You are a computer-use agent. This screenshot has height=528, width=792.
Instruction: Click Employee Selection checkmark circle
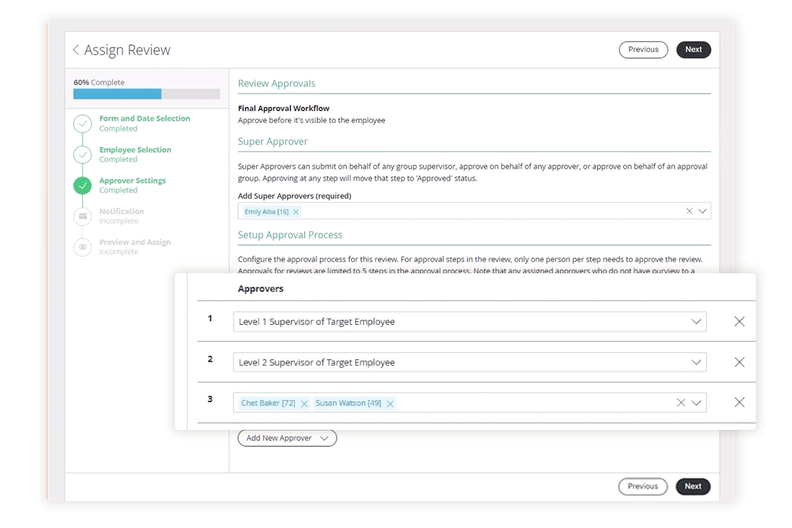[82, 155]
